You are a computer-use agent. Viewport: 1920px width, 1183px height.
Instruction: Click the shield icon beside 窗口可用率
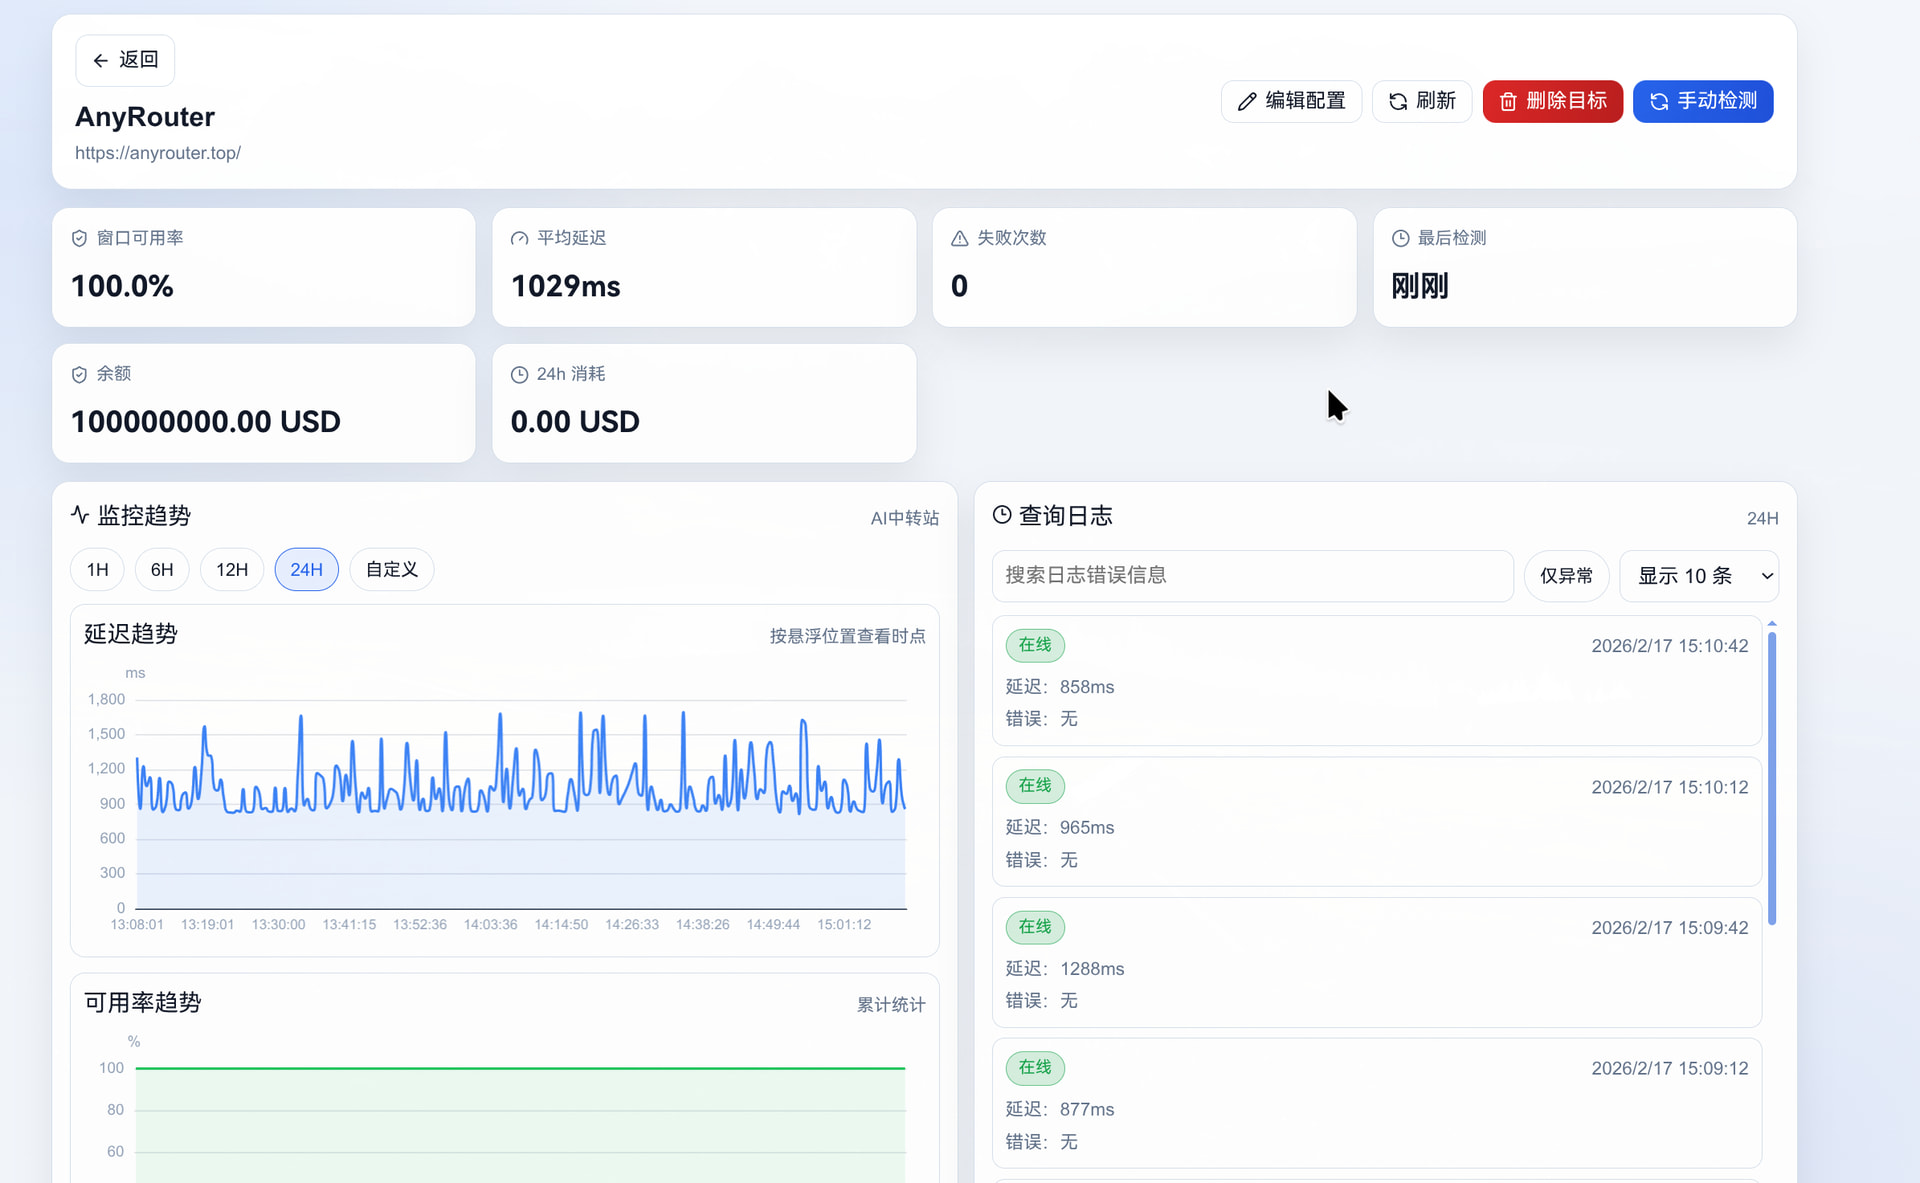click(x=79, y=238)
